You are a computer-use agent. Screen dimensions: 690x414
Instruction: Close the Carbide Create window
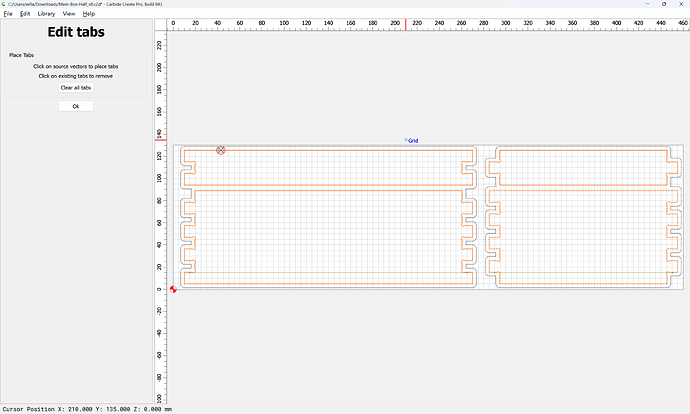[681, 4]
